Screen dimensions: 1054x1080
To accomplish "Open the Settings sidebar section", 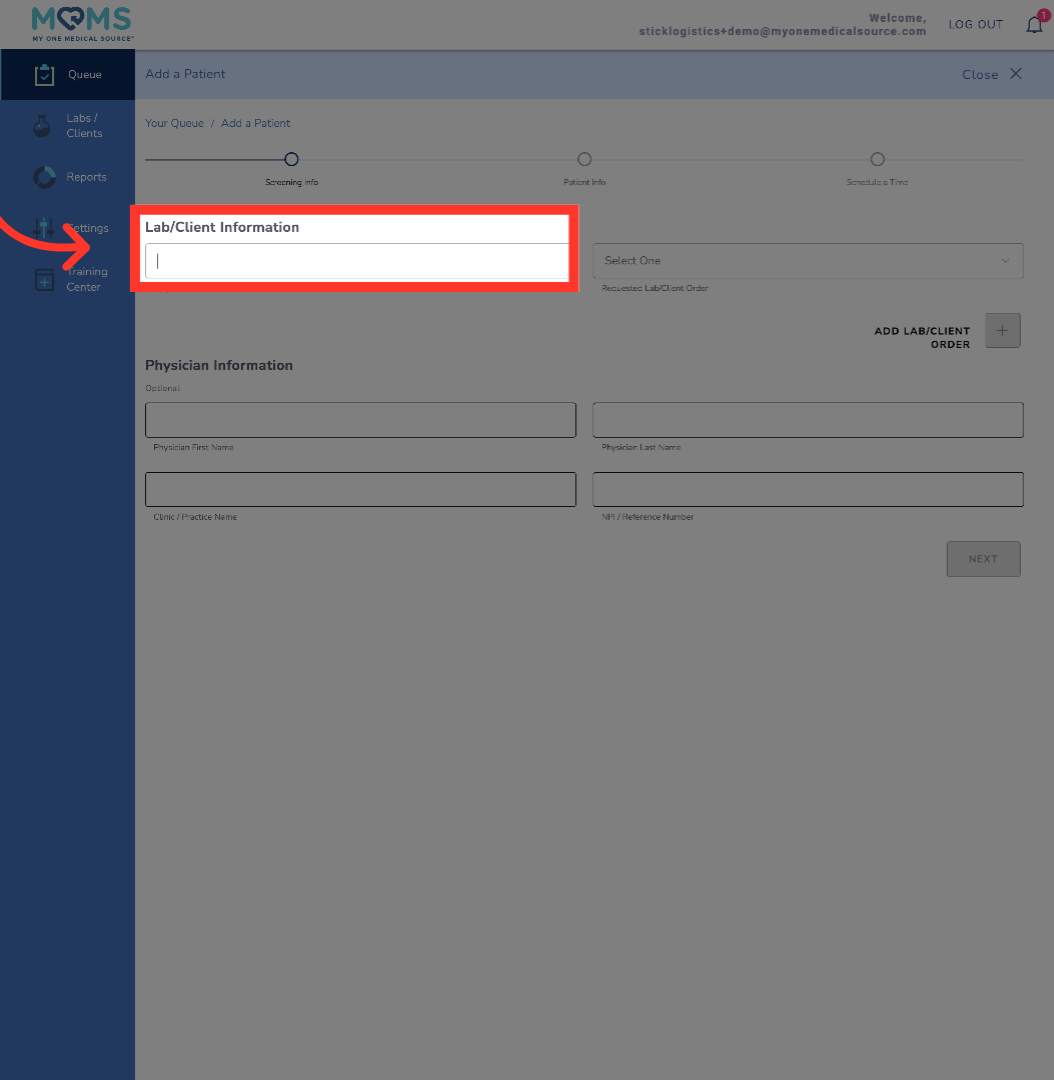I will pos(68,228).
